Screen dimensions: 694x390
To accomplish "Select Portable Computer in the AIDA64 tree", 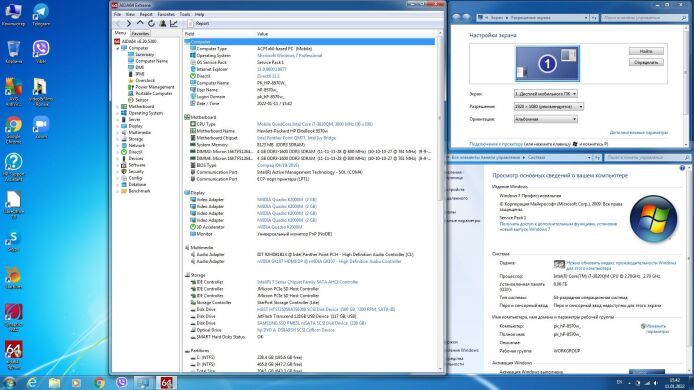I will 154,93.
